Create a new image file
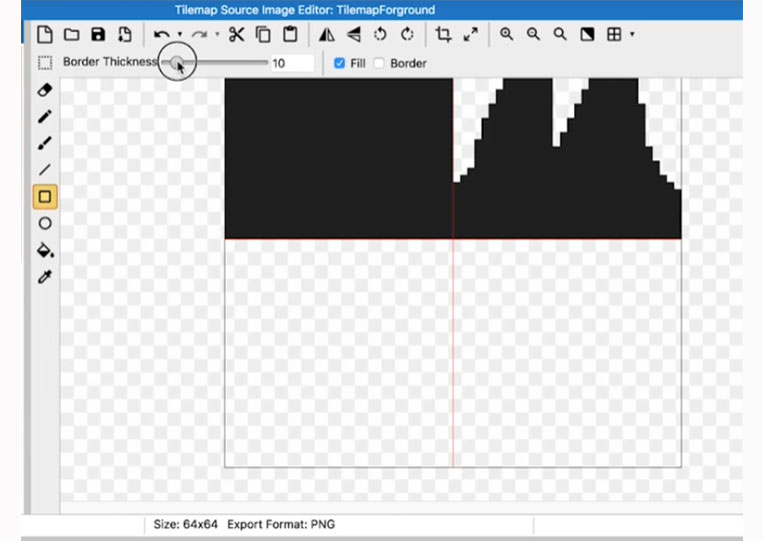 pyautogui.click(x=45, y=35)
